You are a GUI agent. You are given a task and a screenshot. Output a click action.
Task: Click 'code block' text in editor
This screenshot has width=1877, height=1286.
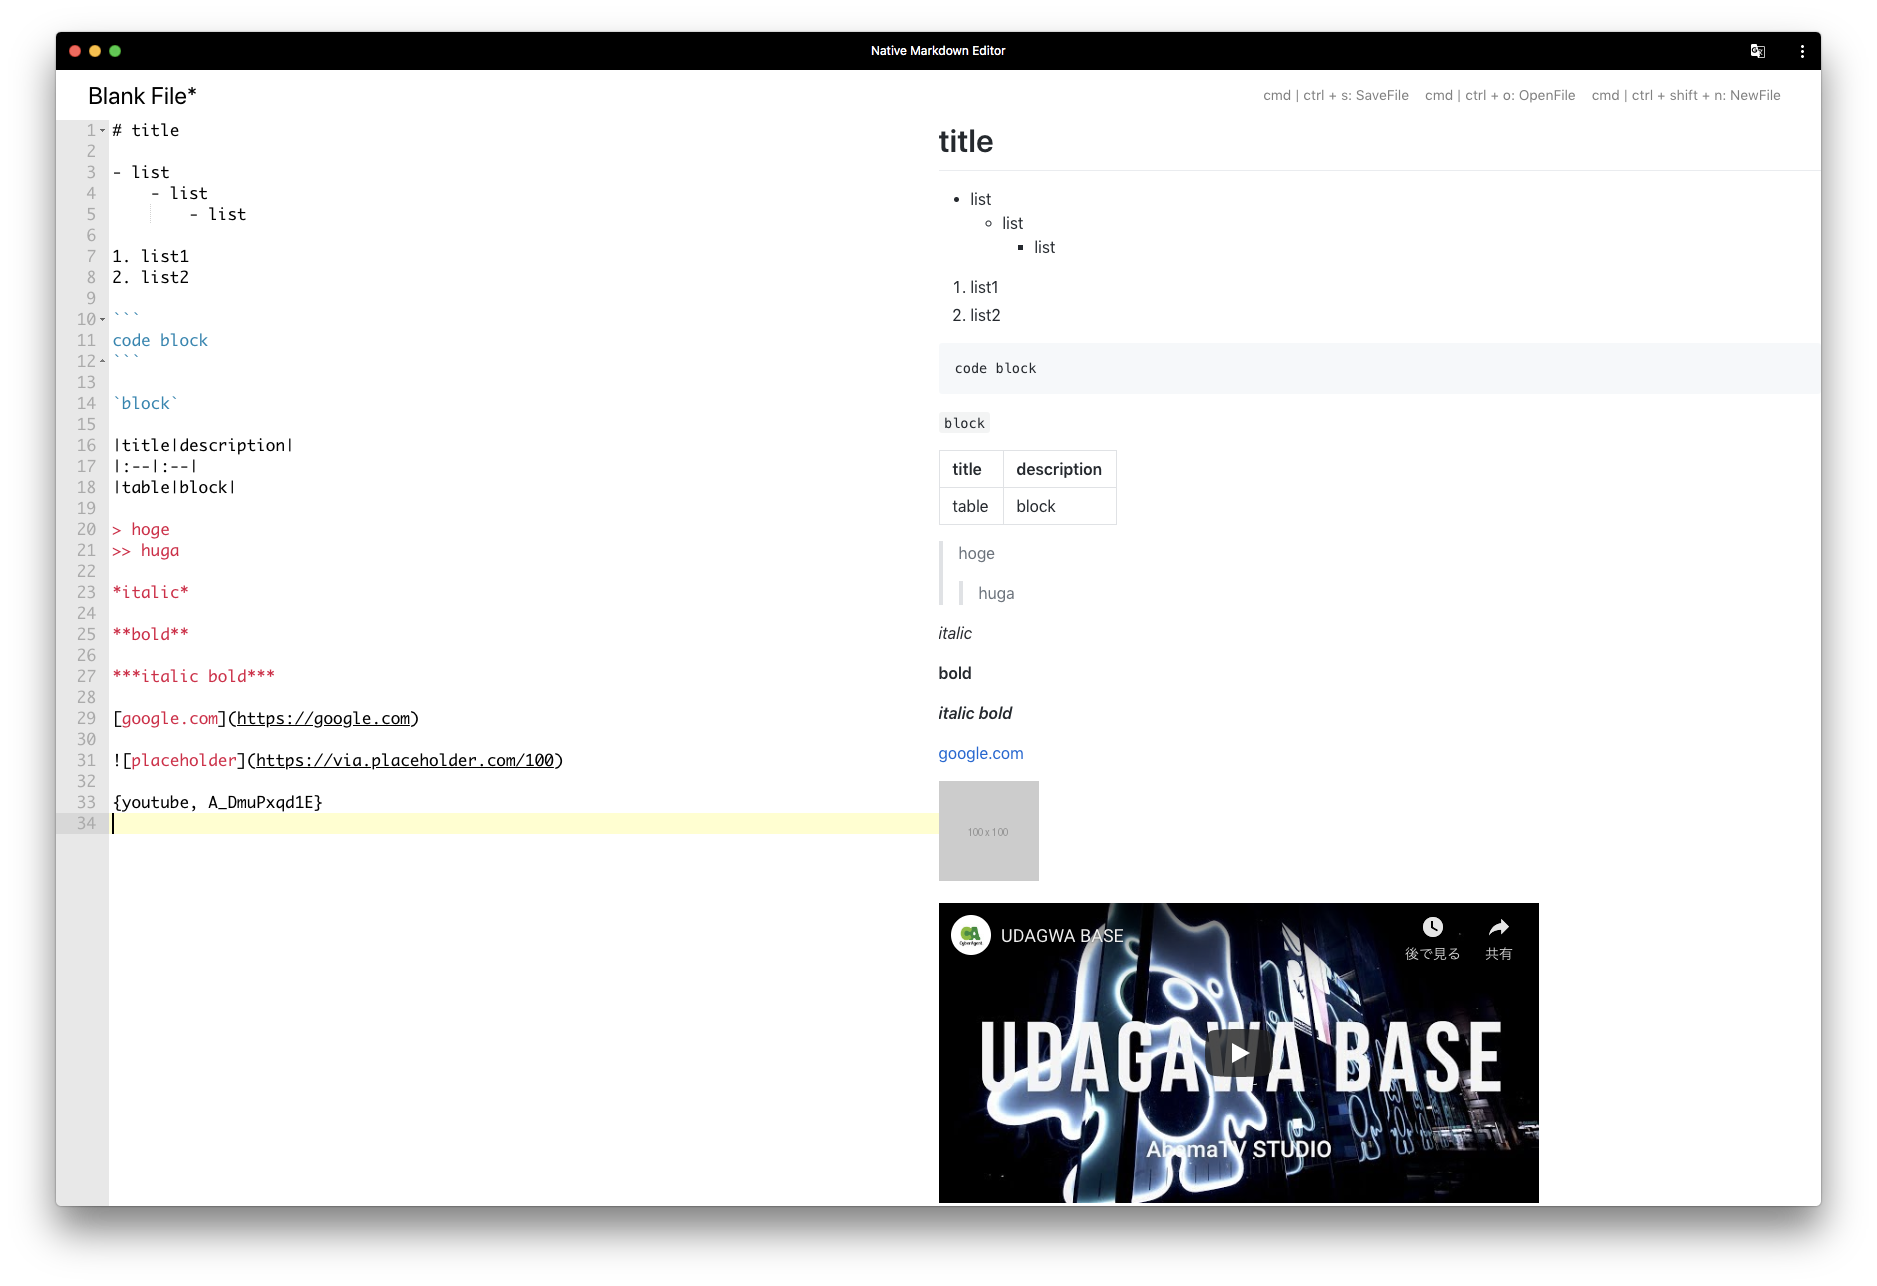(x=160, y=340)
